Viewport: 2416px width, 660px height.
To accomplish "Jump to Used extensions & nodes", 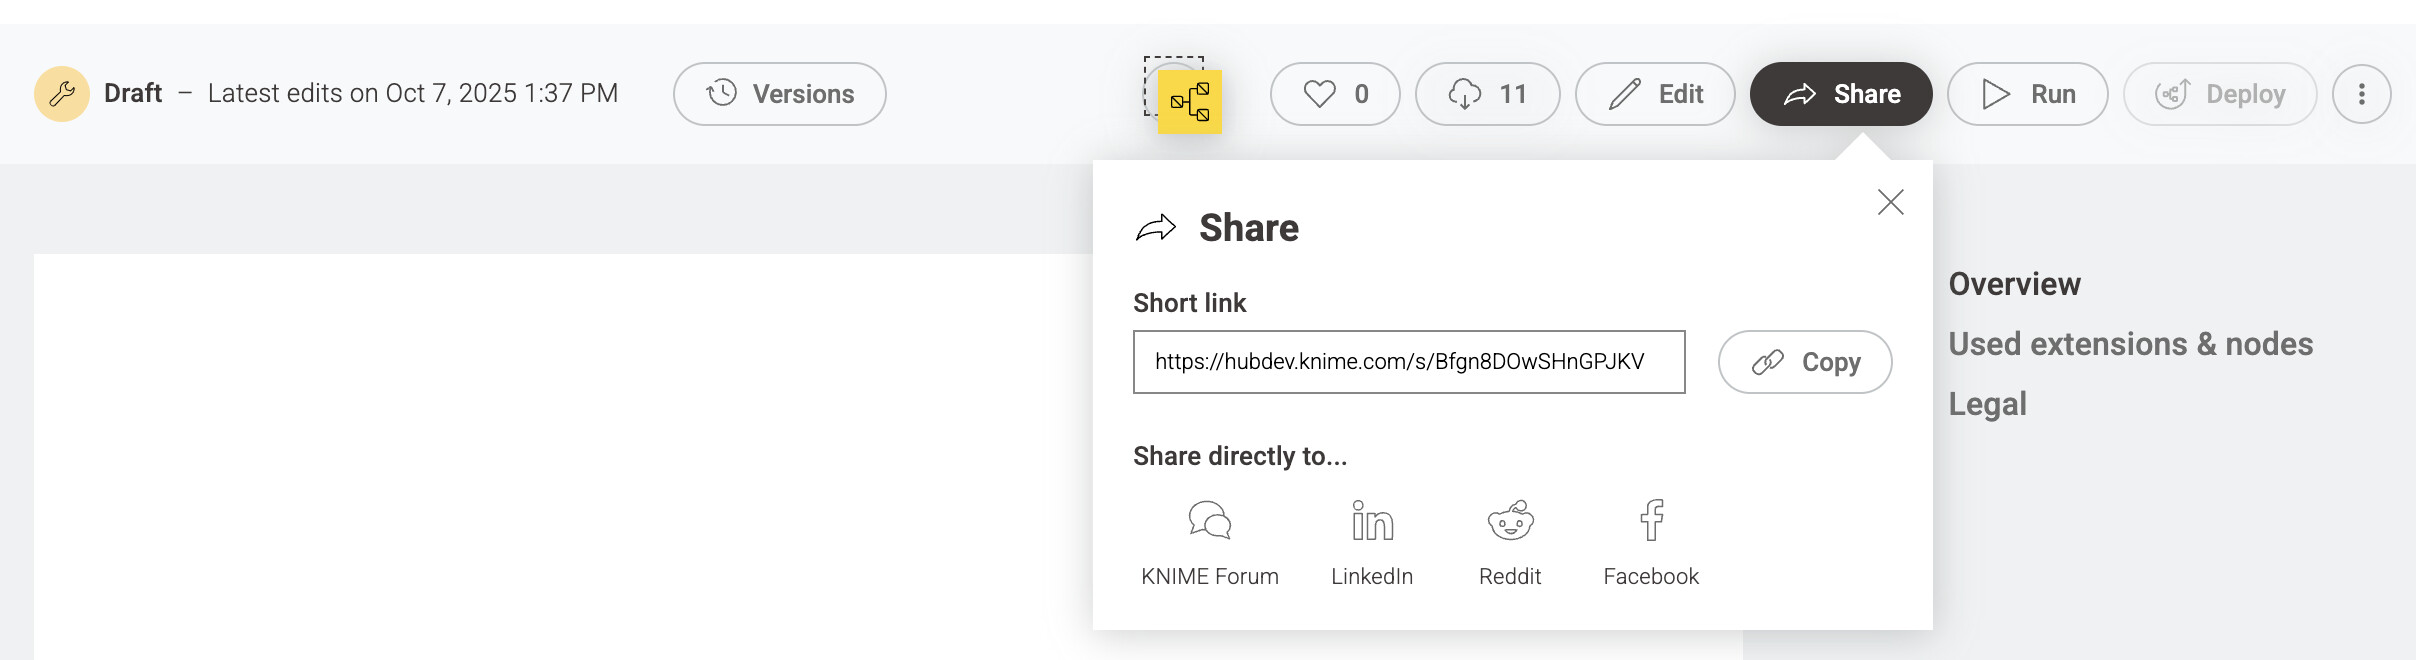I will coord(2130,344).
